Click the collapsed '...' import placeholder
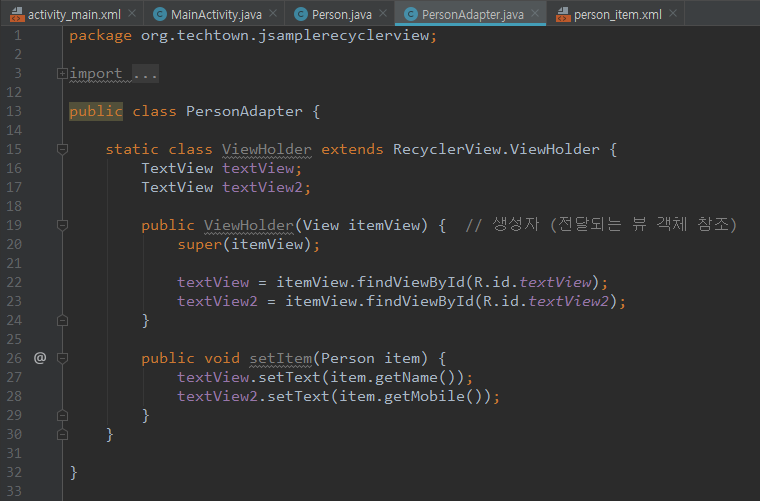 145,74
